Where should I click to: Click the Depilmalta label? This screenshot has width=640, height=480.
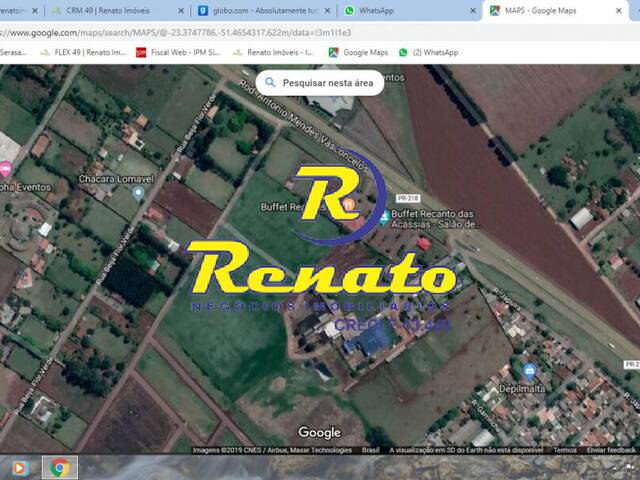pyautogui.click(x=522, y=389)
